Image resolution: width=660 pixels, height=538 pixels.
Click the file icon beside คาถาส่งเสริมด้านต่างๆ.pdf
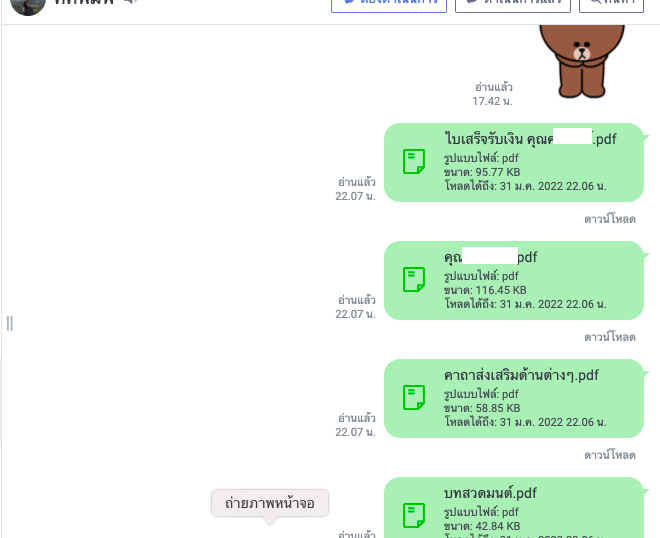(x=414, y=397)
